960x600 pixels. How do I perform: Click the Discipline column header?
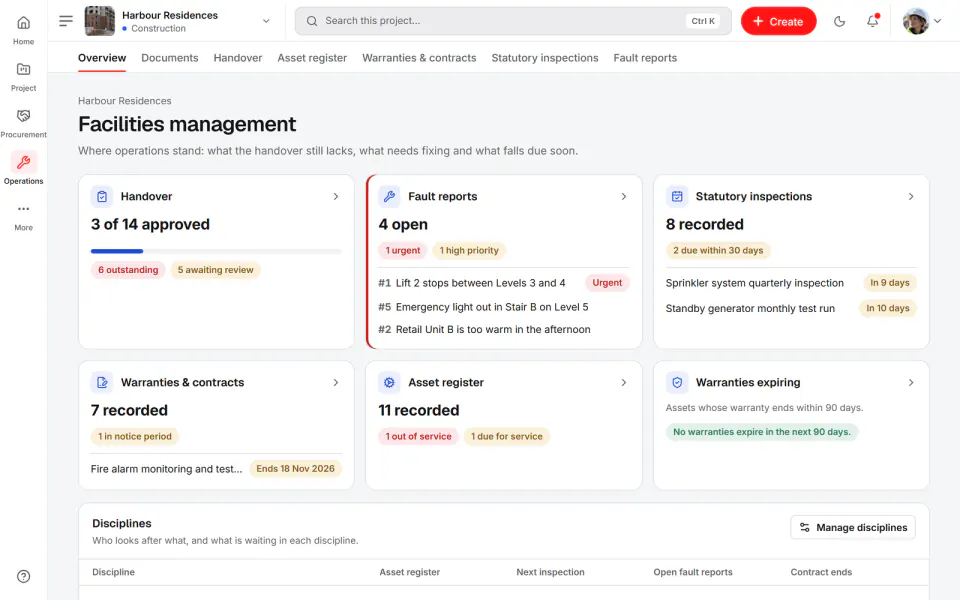coord(113,572)
